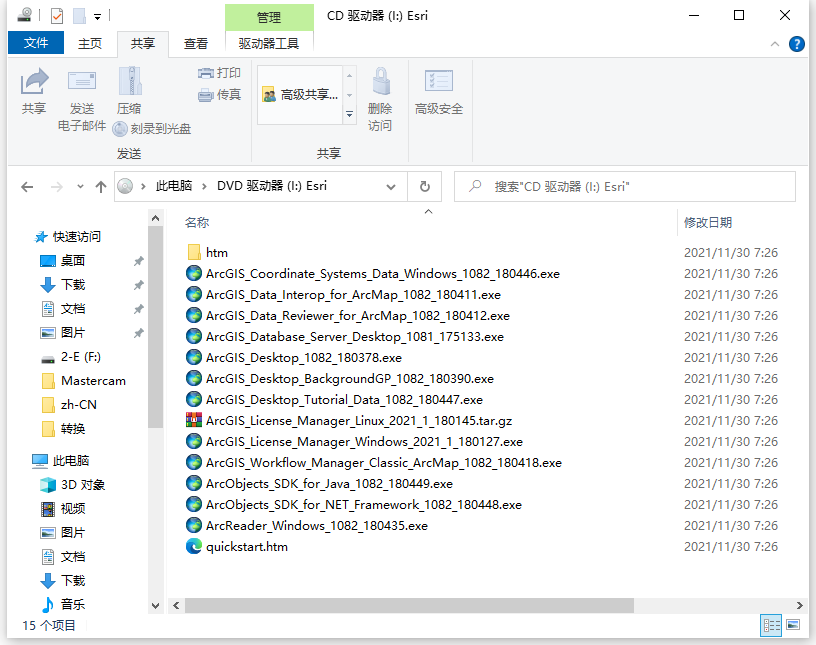Open the Home (主页) ribbon tab
816x645 pixels.
tap(90, 43)
